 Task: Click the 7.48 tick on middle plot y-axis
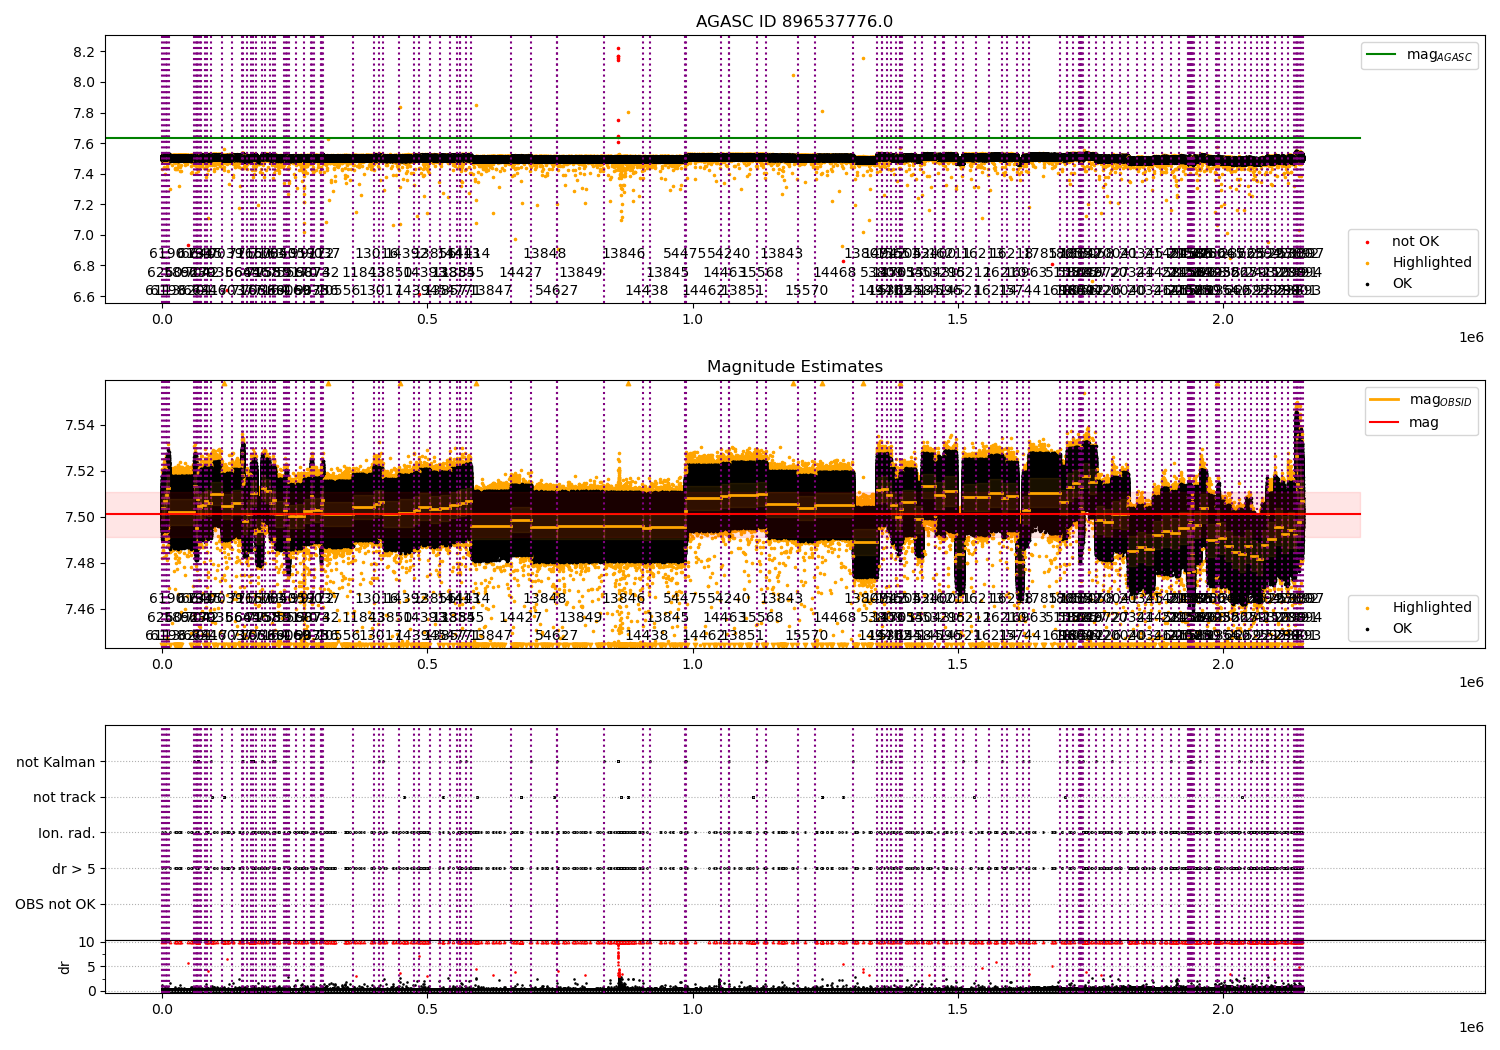point(82,563)
